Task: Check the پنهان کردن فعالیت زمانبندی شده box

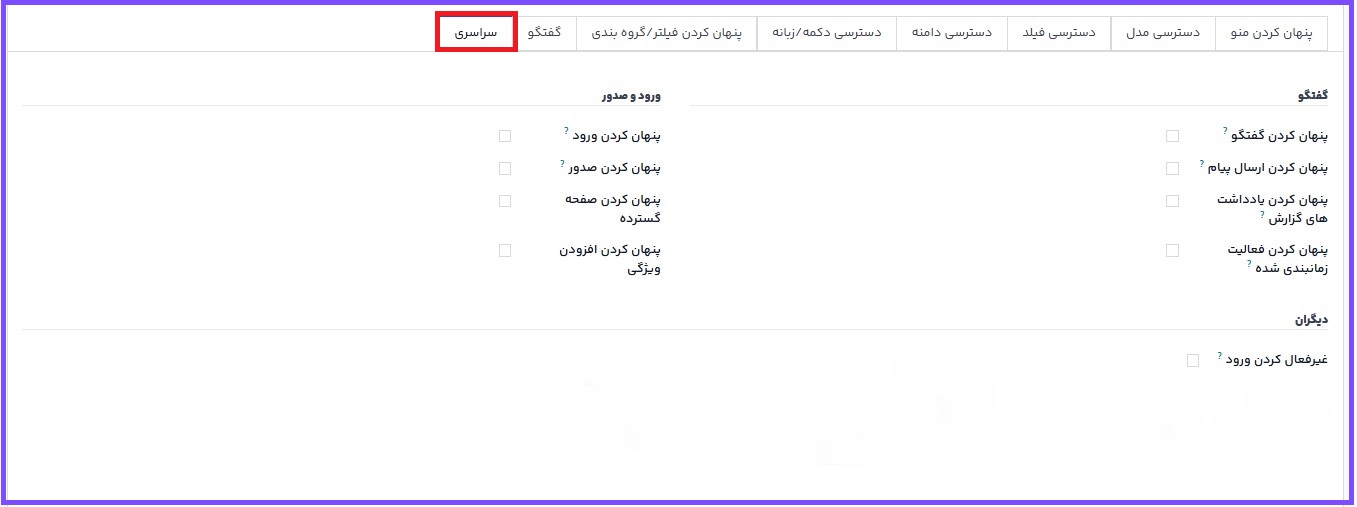Action: 1172,250
